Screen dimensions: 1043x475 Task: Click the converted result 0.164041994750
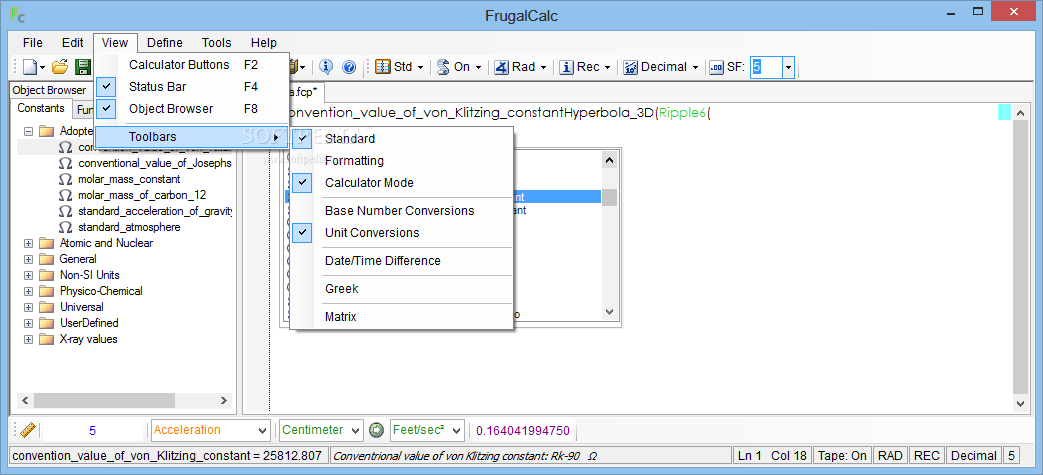point(523,430)
